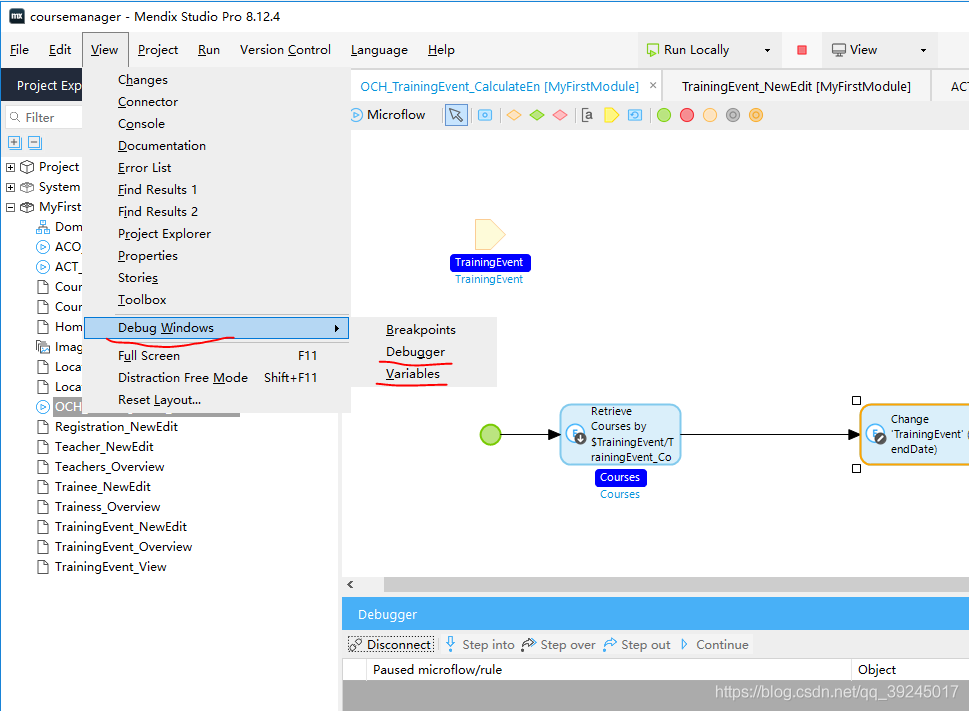Switch to TrainingEvent_NewEdit tab
Viewport: 969px width, 711px height.
(796, 87)
